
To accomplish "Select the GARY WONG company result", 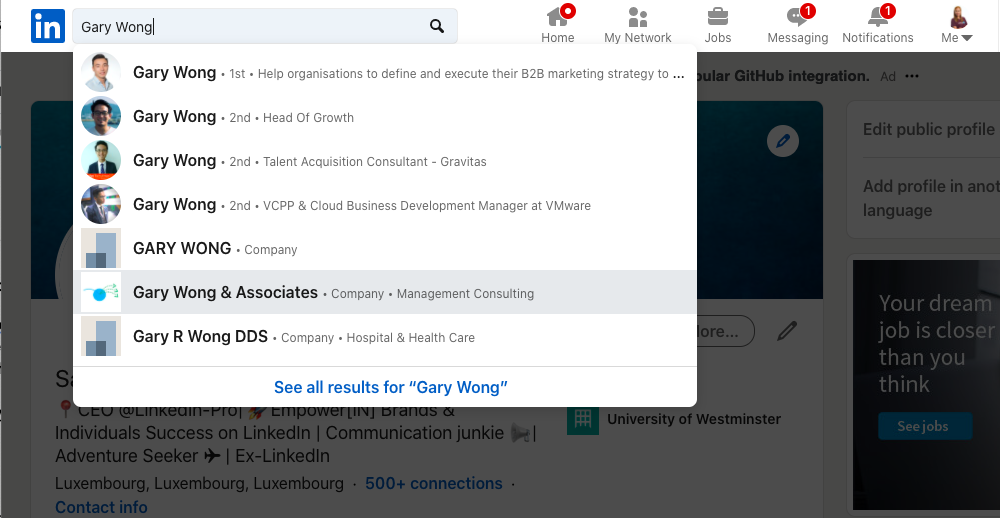I will 385,249.
